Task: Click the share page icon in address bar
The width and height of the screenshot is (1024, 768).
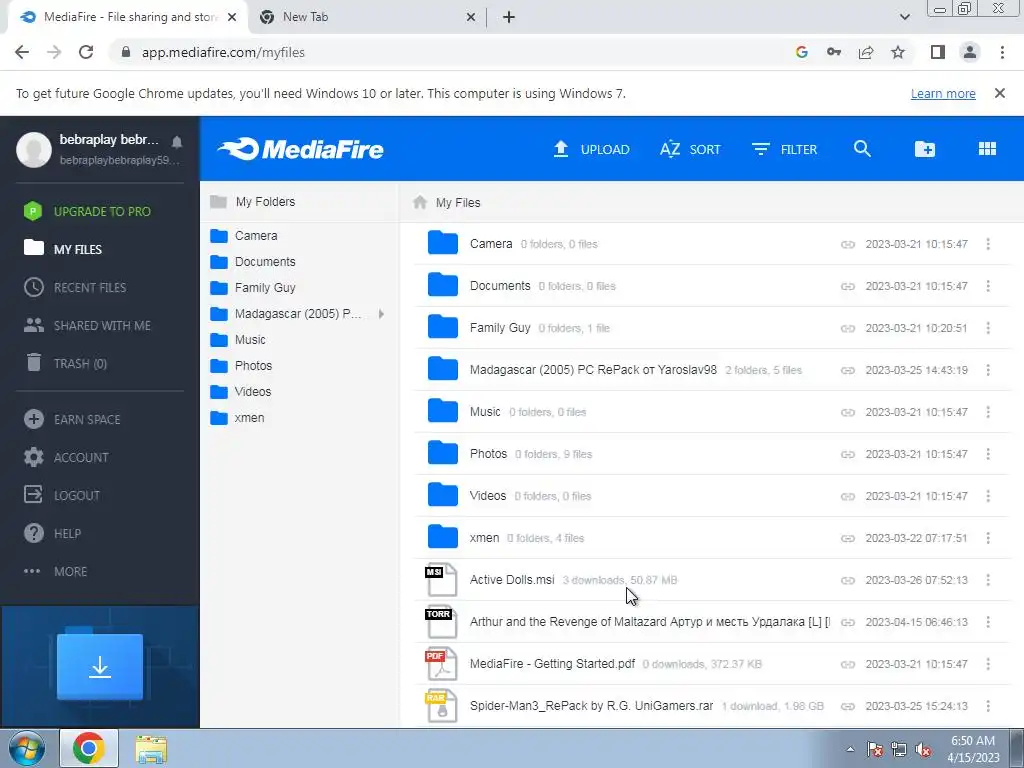Action: tap(866, 52)
